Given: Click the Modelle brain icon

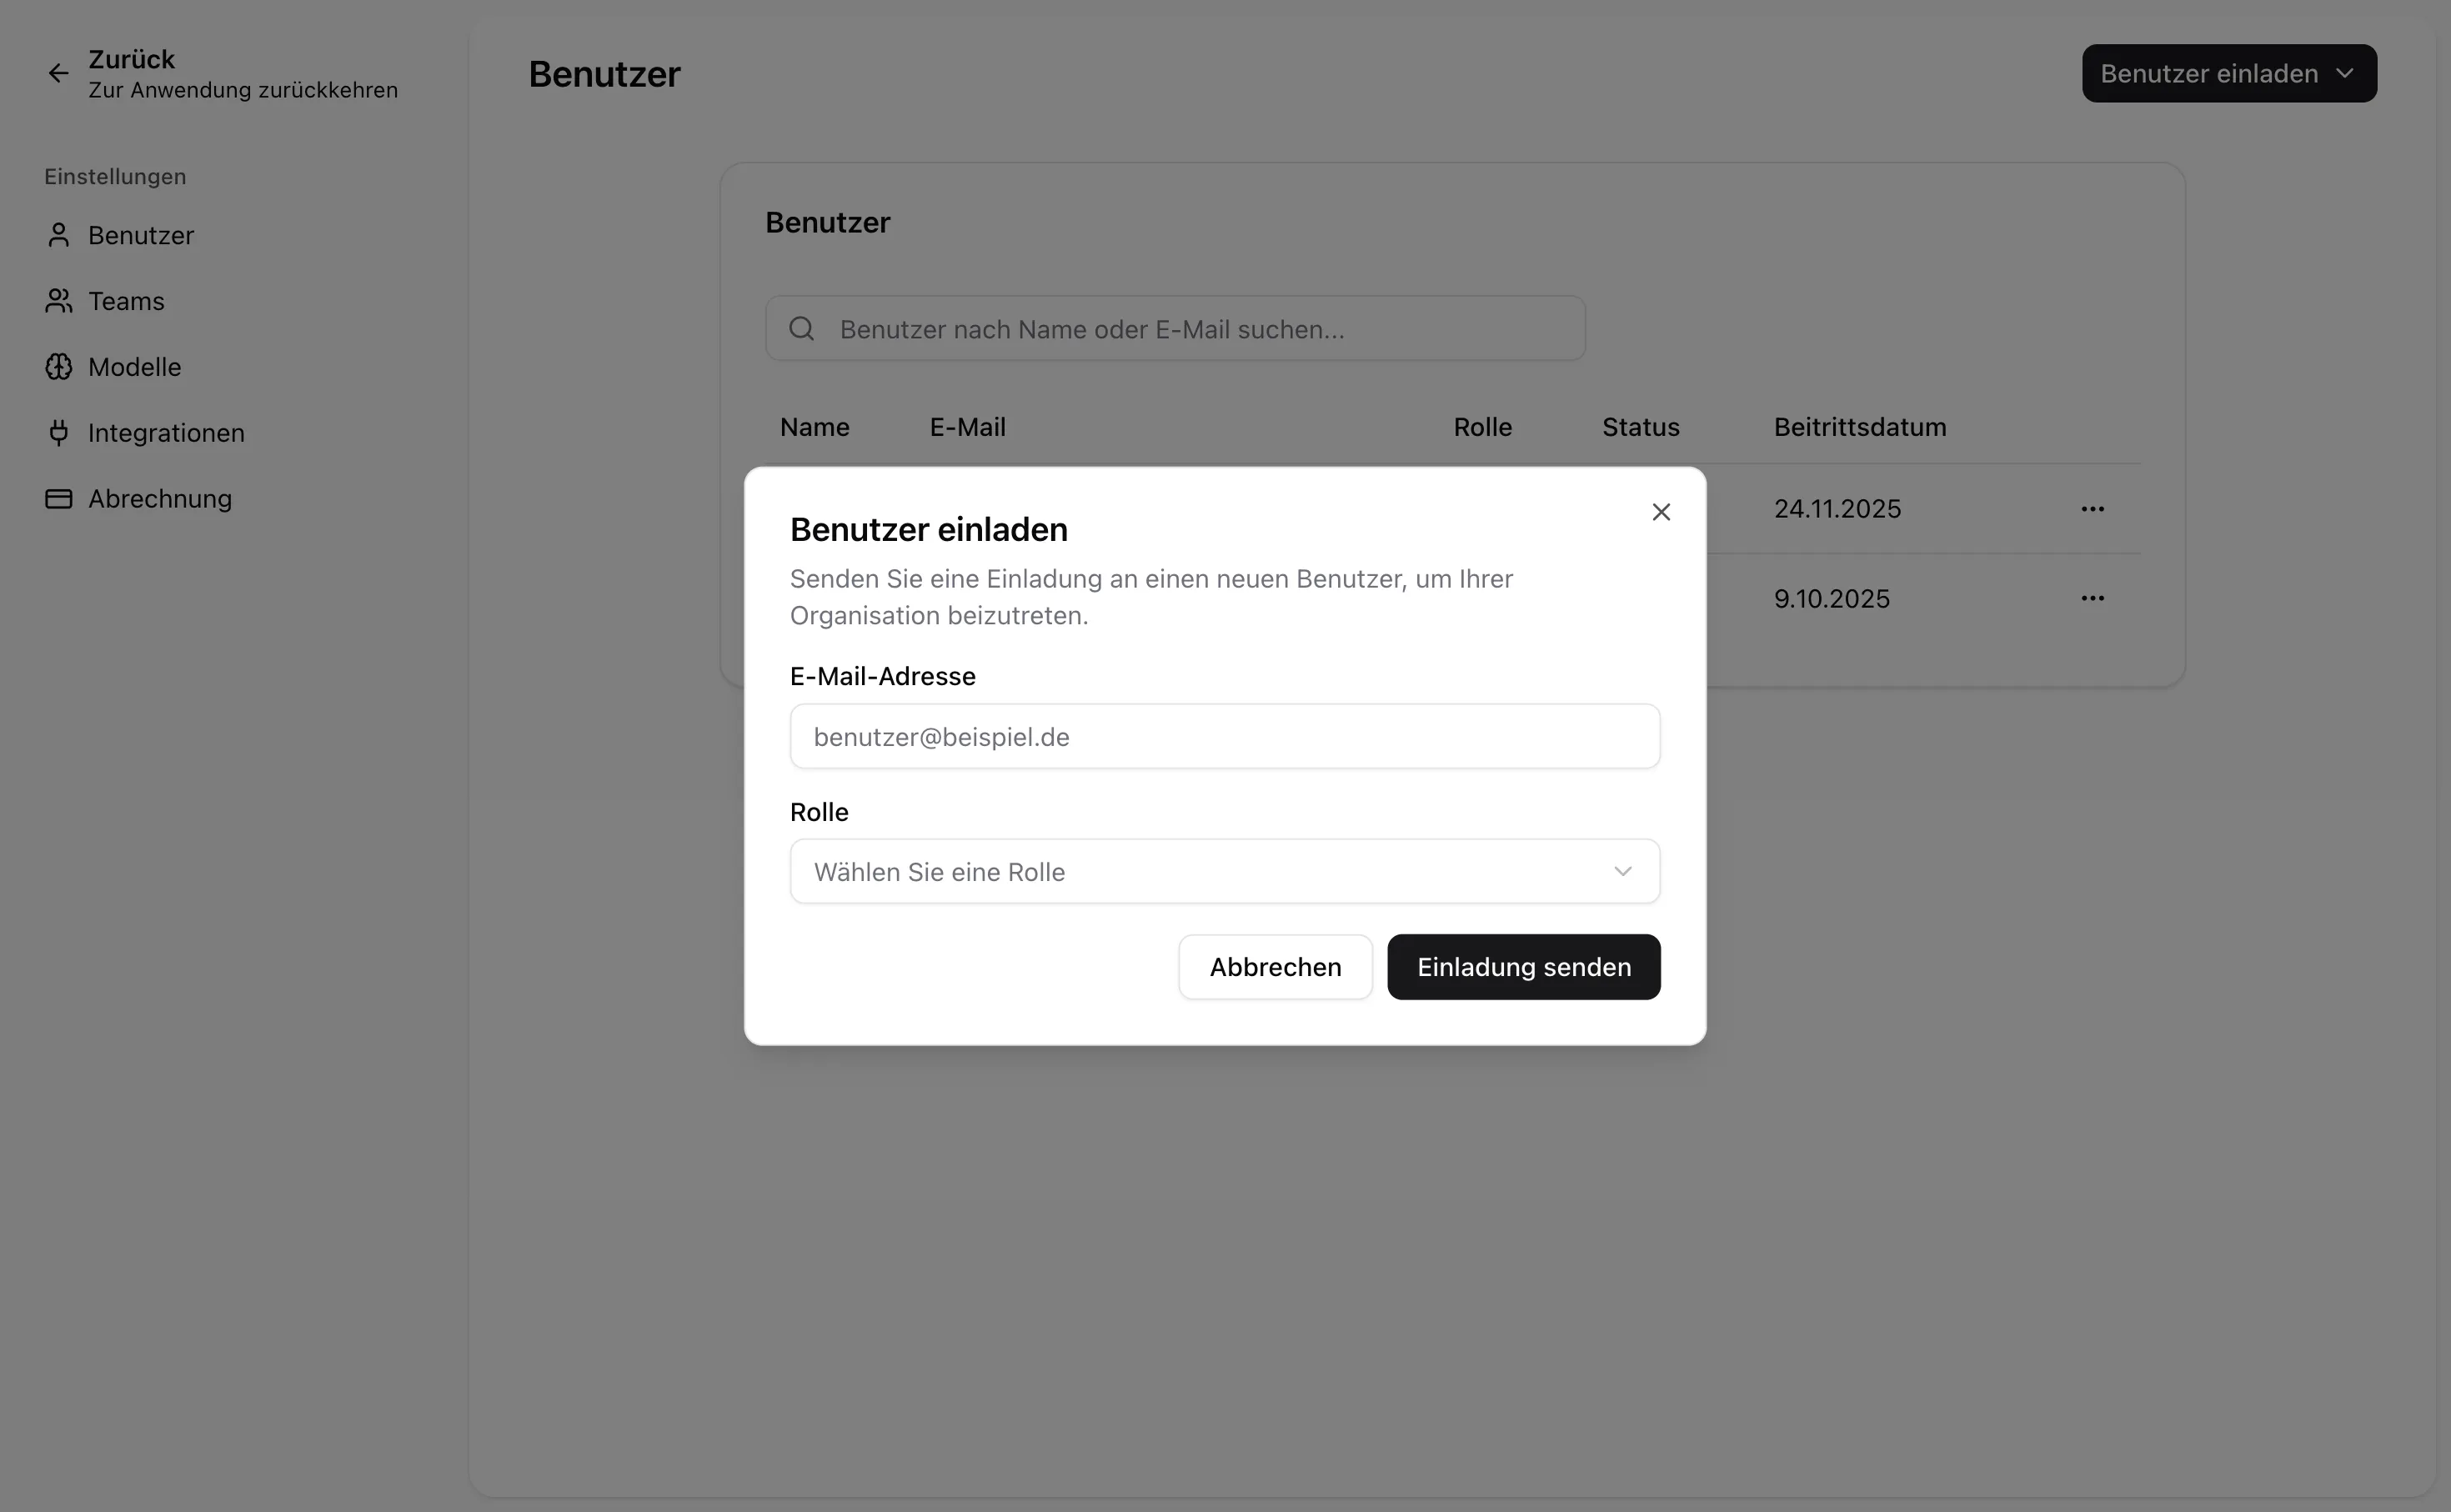Looking at the screenshot, I should 58,367.
